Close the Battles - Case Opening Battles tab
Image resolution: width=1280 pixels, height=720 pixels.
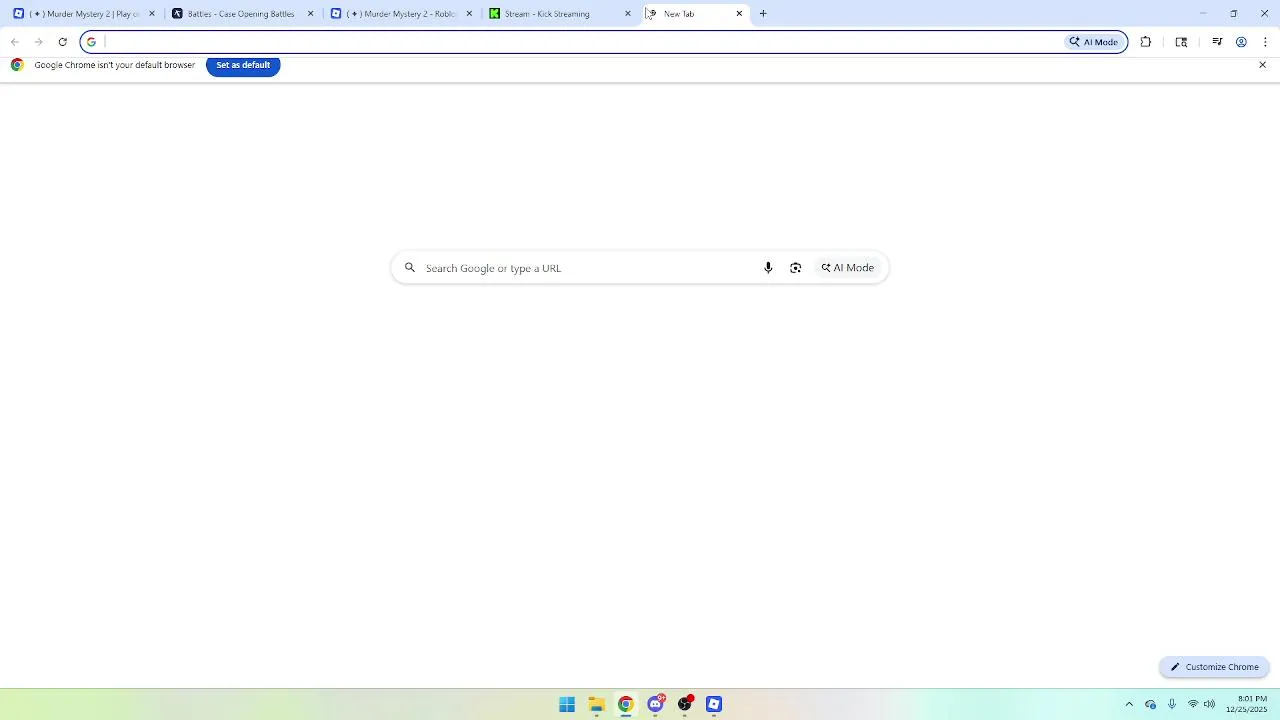coord(310,14)
